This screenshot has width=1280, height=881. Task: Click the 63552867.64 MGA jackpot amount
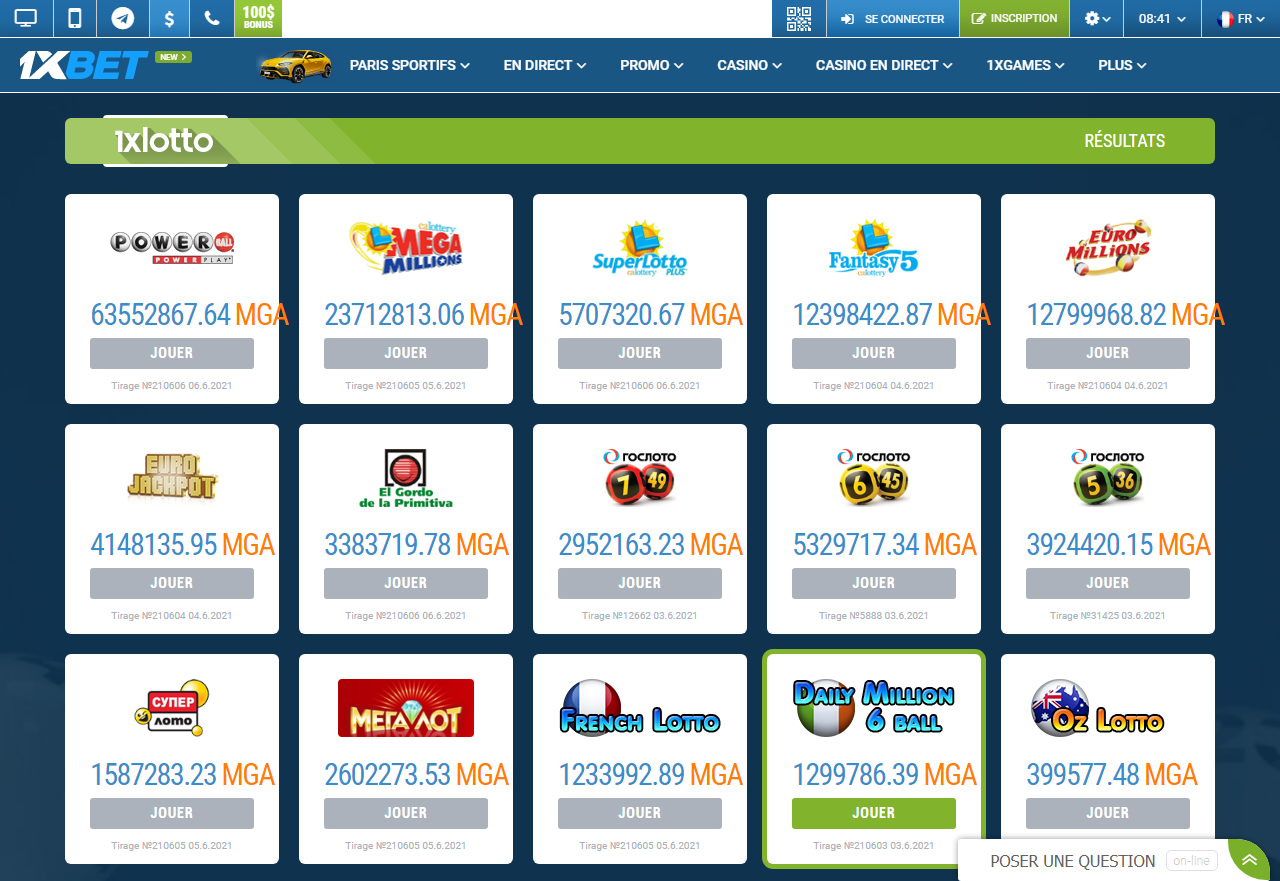coord(190,315)
